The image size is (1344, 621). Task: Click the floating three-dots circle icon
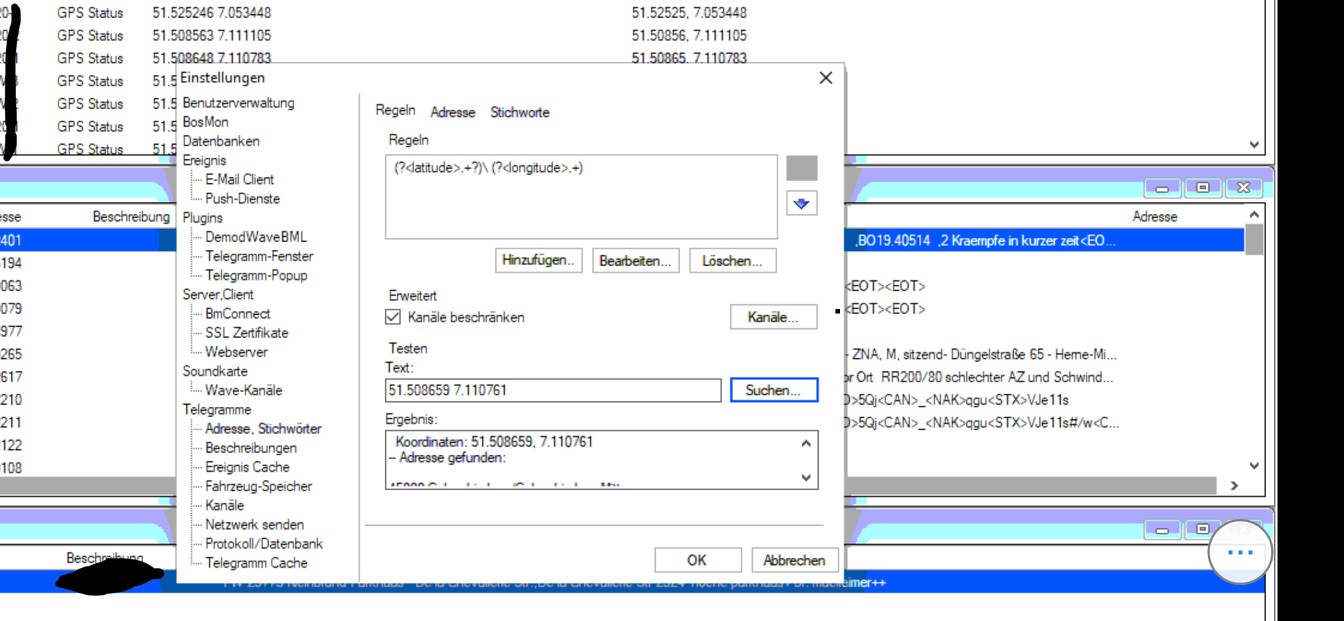coord(1239,552)
